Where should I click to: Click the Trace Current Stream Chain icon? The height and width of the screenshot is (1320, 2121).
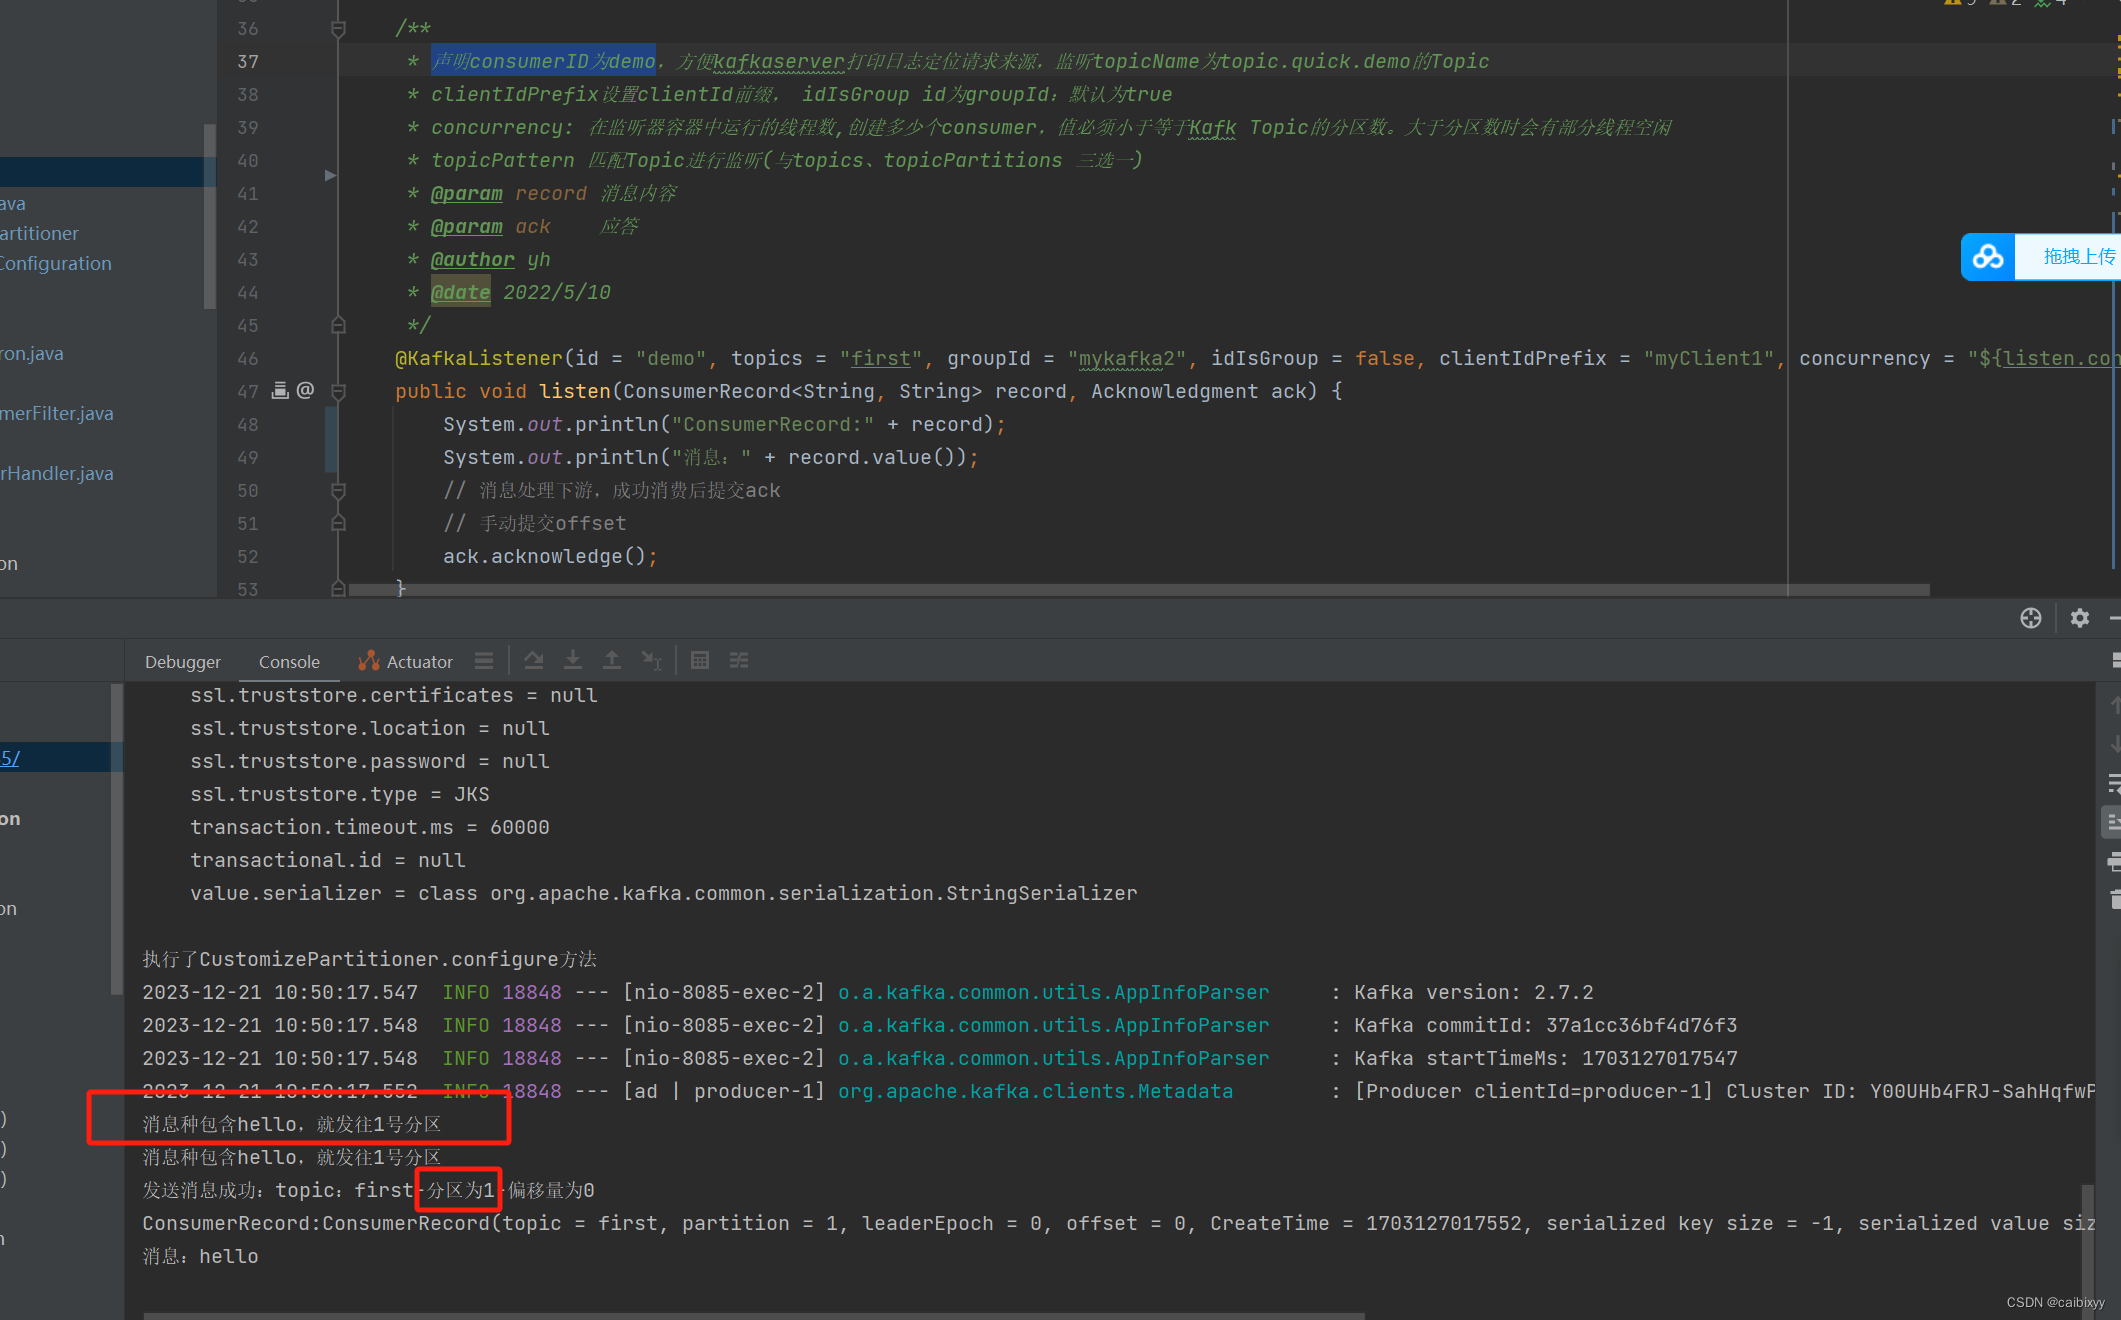pyautogui.click(x=739, y=660)
